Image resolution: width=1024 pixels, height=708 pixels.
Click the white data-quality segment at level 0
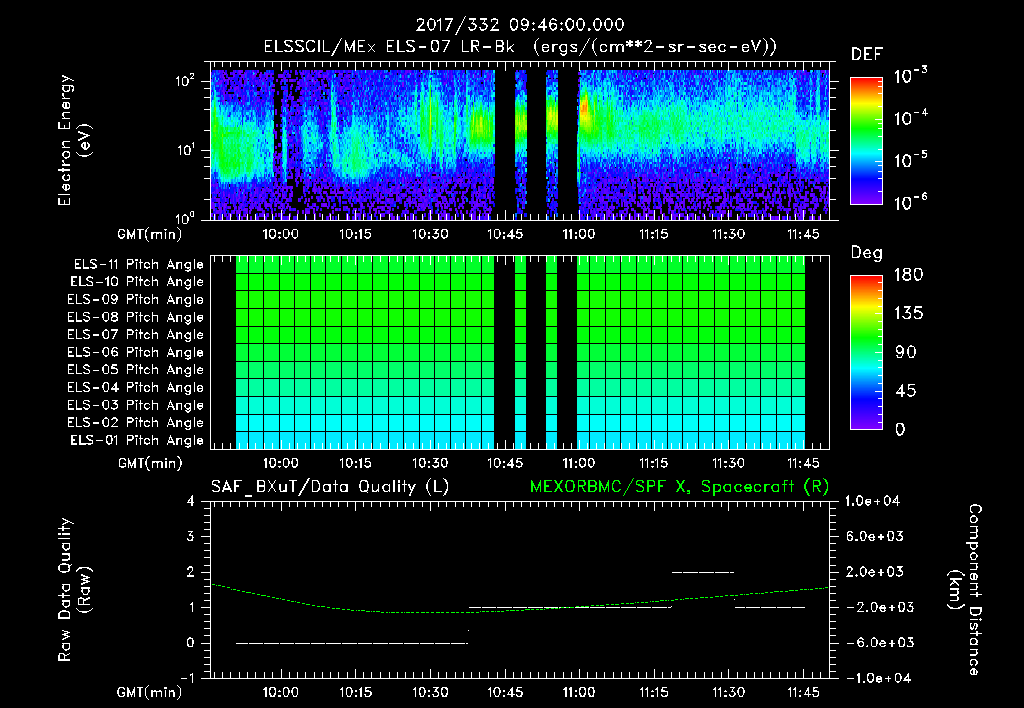point(352,643)
